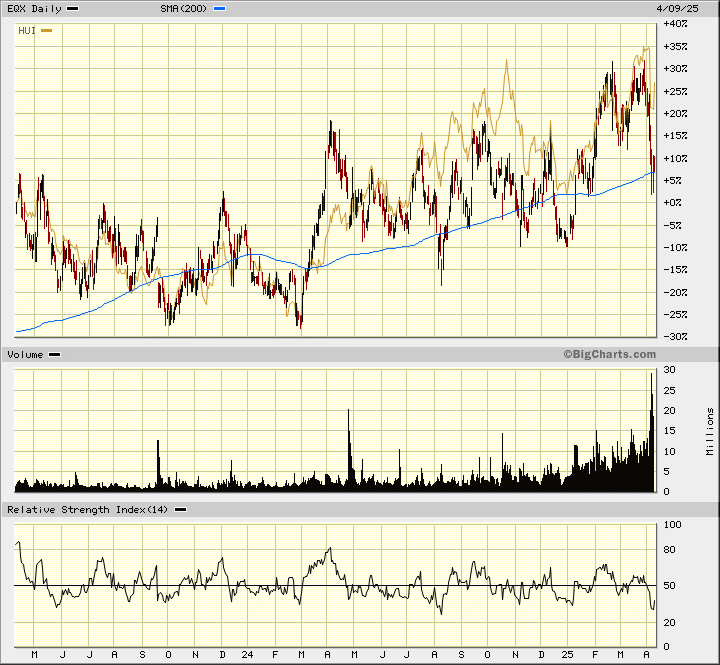Click the 'Relative Strength Index(14)' header

point(87,510)
